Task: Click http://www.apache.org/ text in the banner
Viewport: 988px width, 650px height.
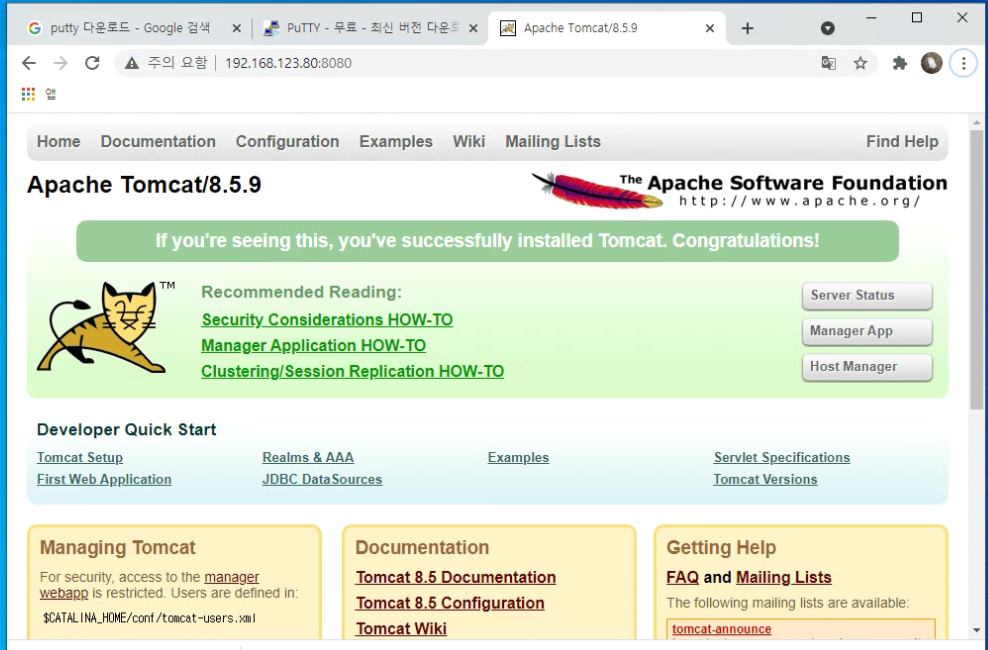Action: pos(800,202)
